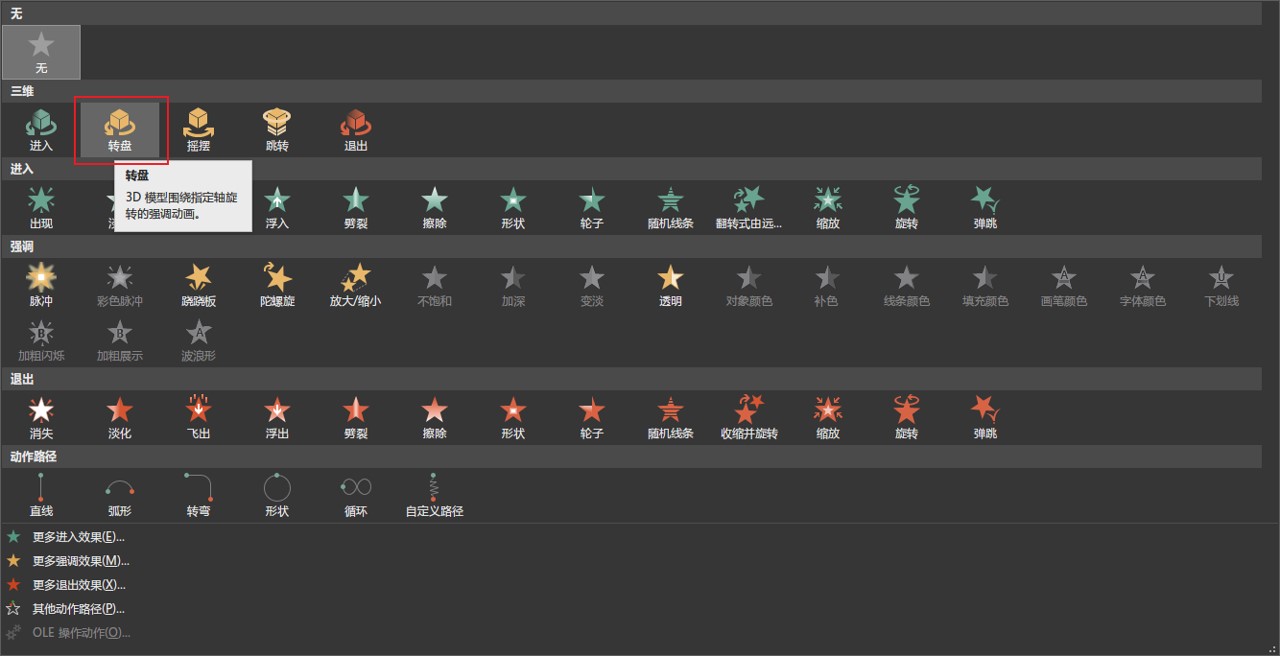
Task: Select the 变淡 emphasis effect
Action: pos(592,284)
